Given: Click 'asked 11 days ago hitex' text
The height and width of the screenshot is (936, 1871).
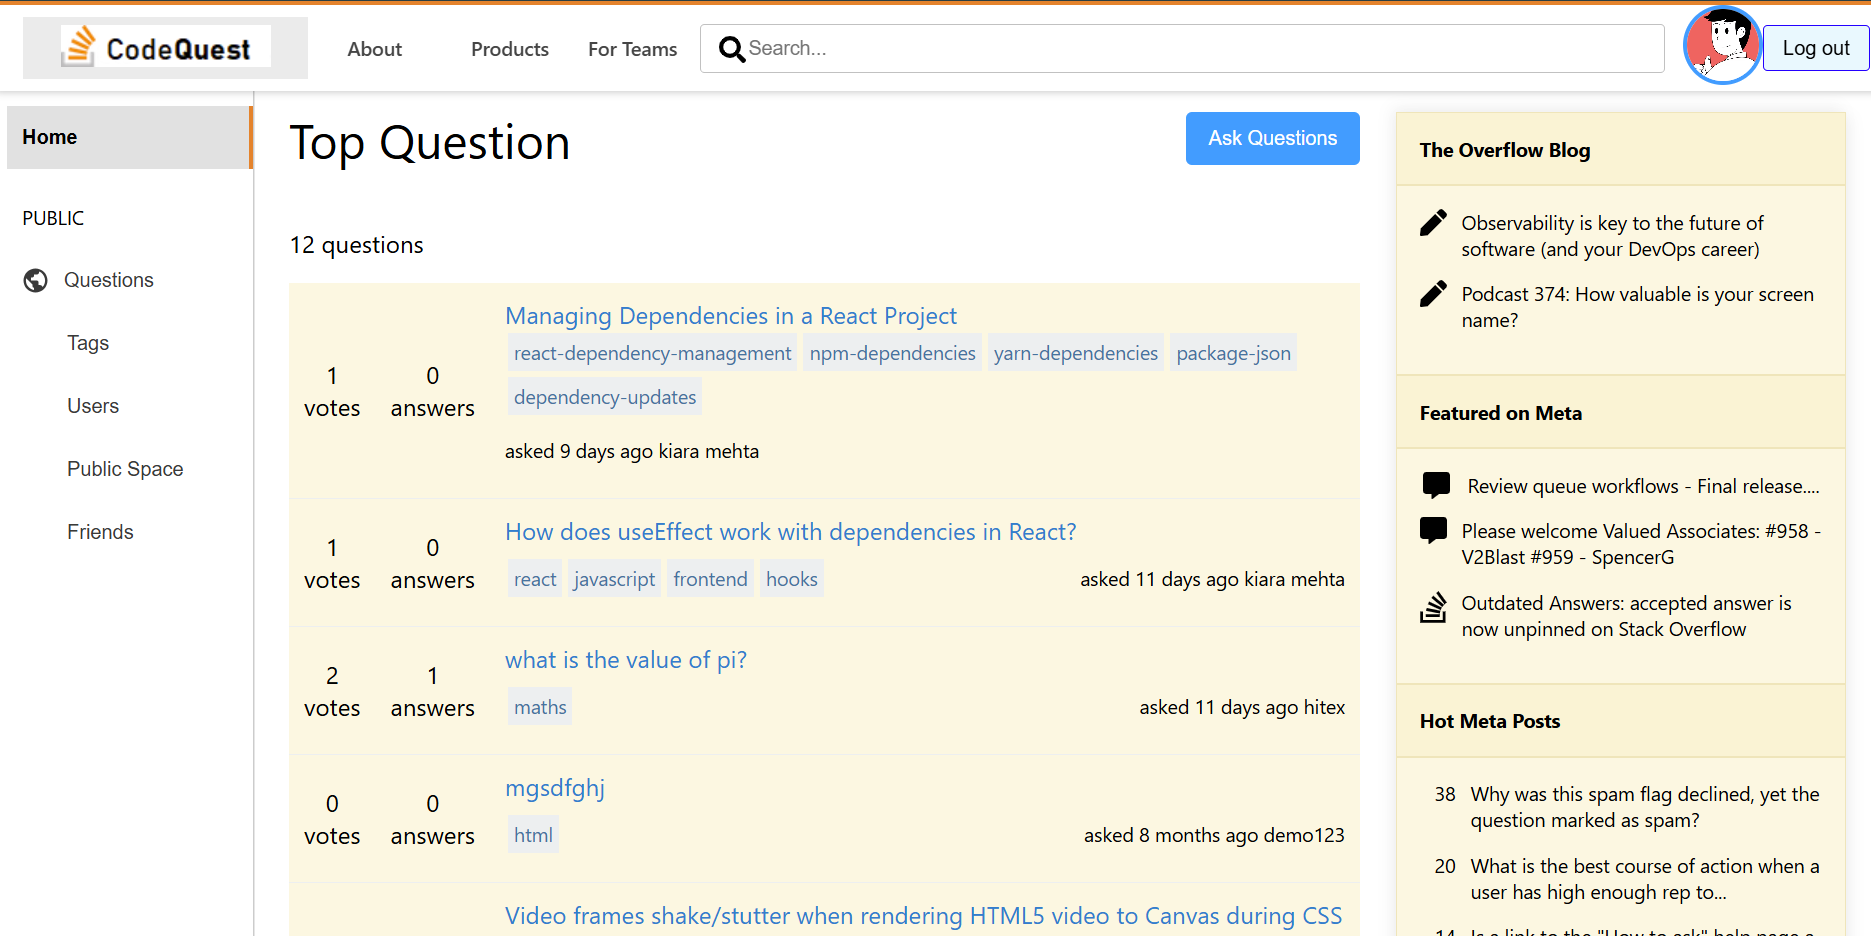Looking at the screenshot, I should [1242, 707].
